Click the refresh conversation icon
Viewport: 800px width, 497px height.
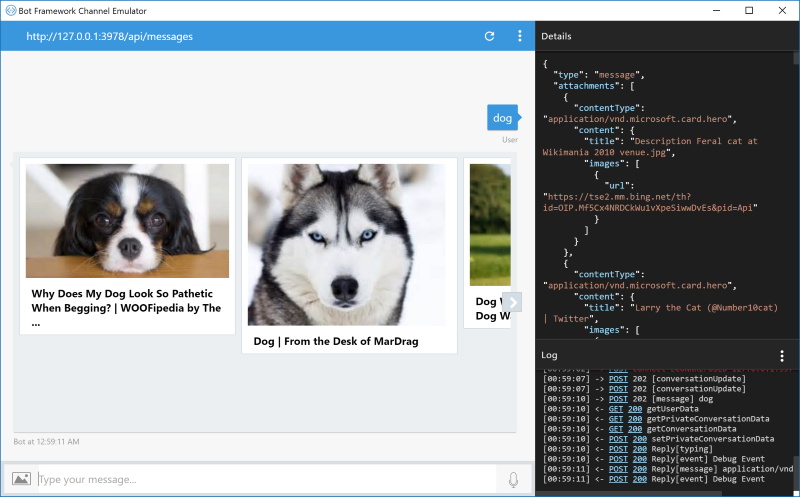(x=489, y=36)
